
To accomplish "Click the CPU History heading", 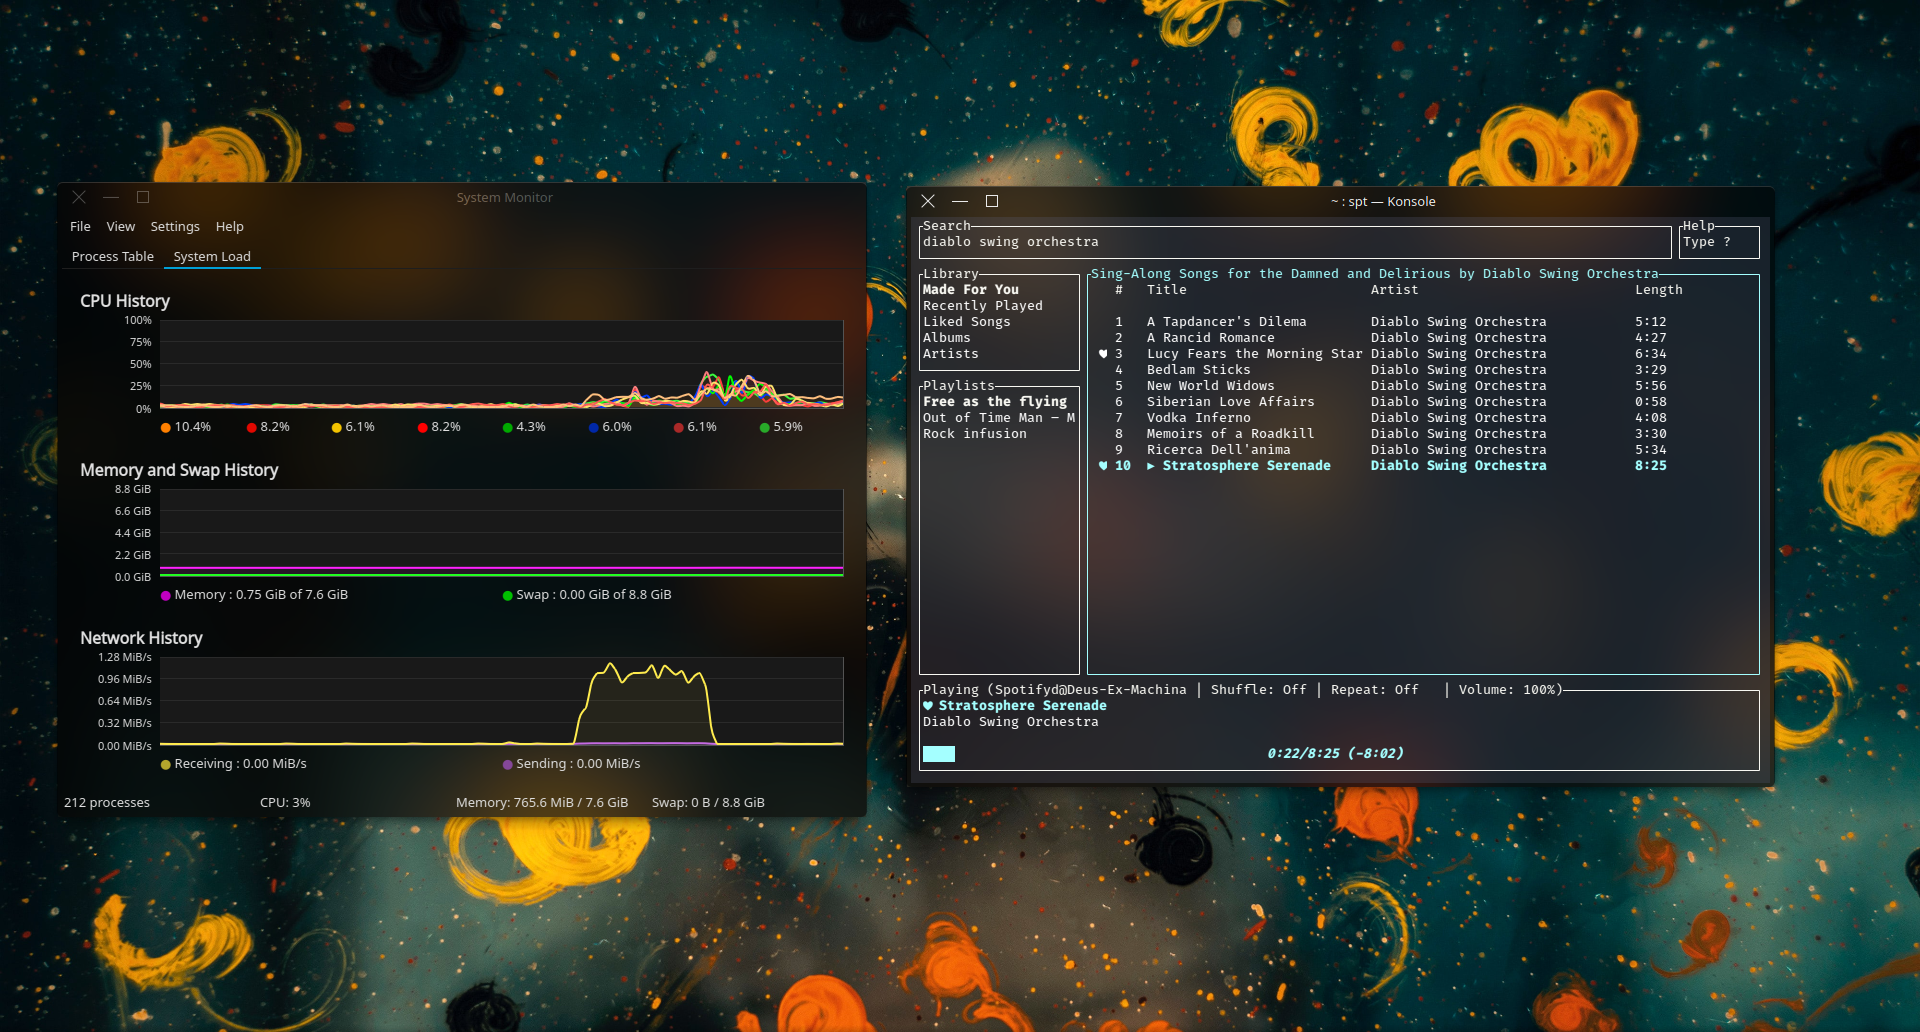I will point(125,301).
